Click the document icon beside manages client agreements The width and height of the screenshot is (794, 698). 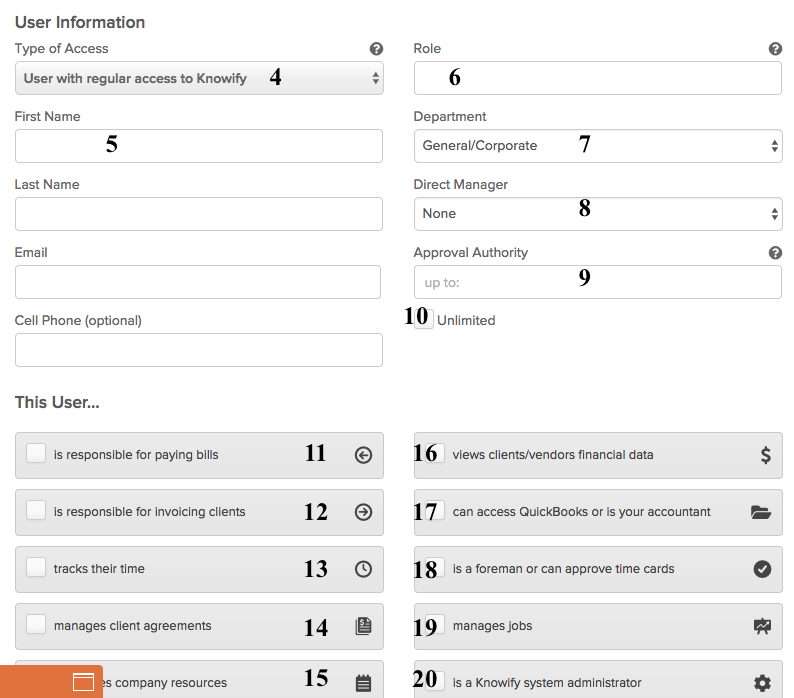tap(363, 626)
